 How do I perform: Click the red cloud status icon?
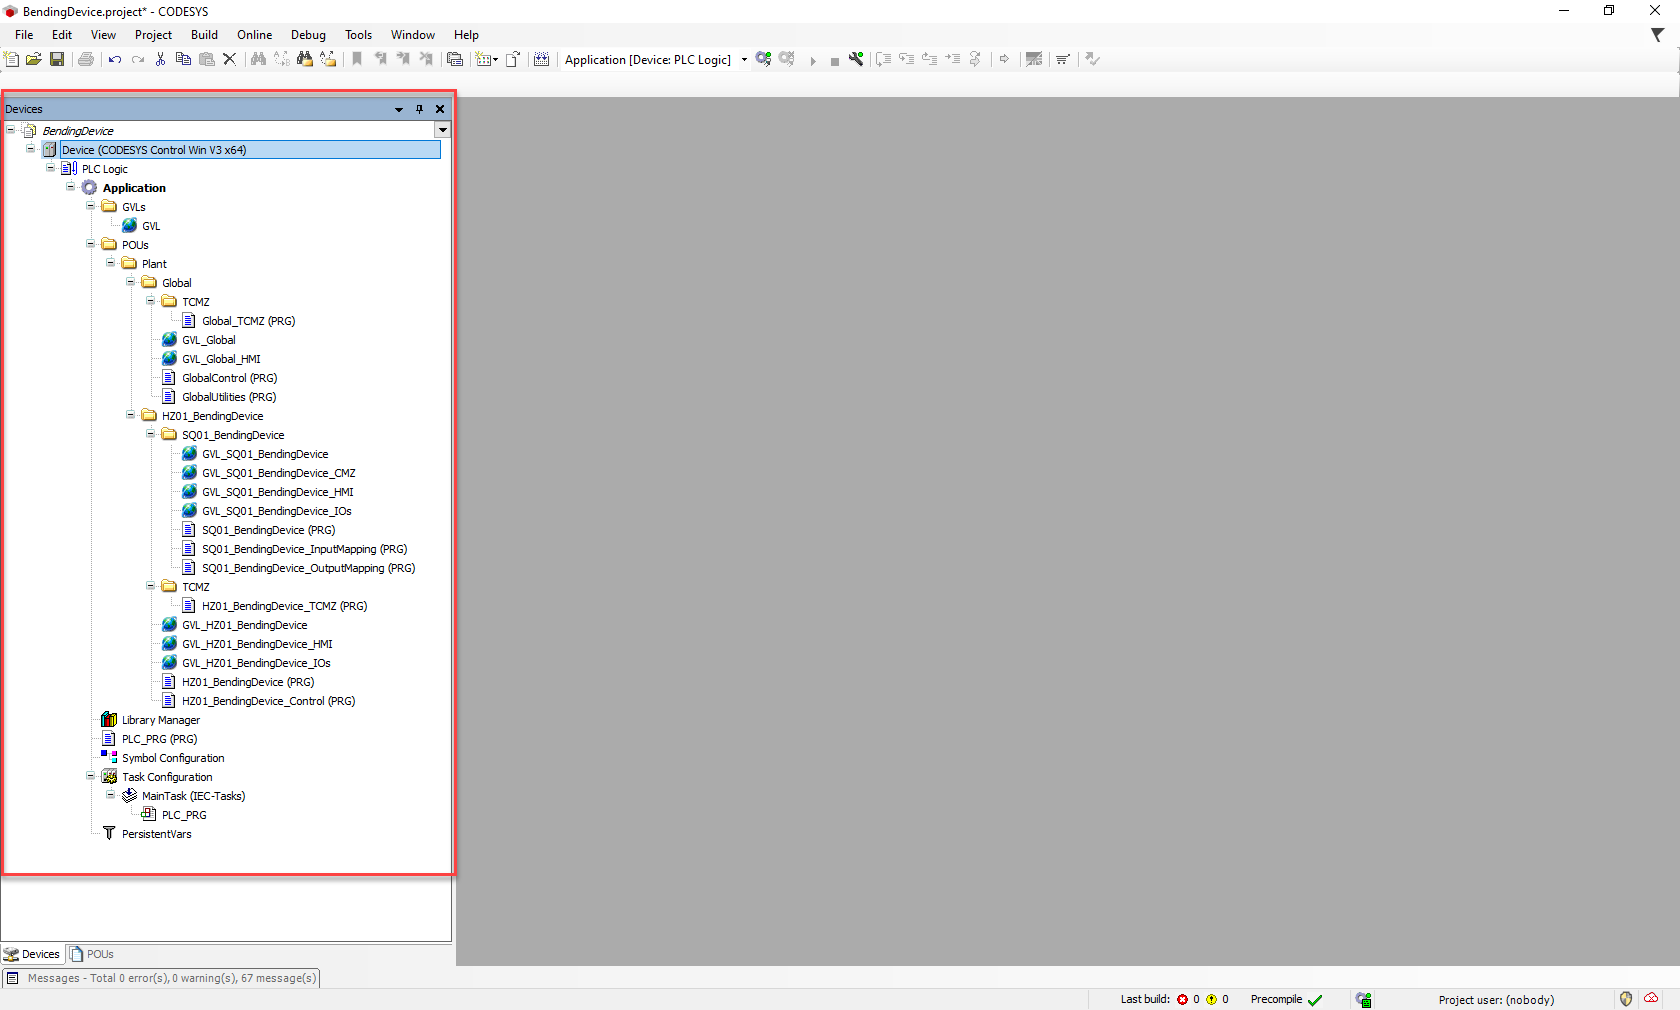point(1651,998)
